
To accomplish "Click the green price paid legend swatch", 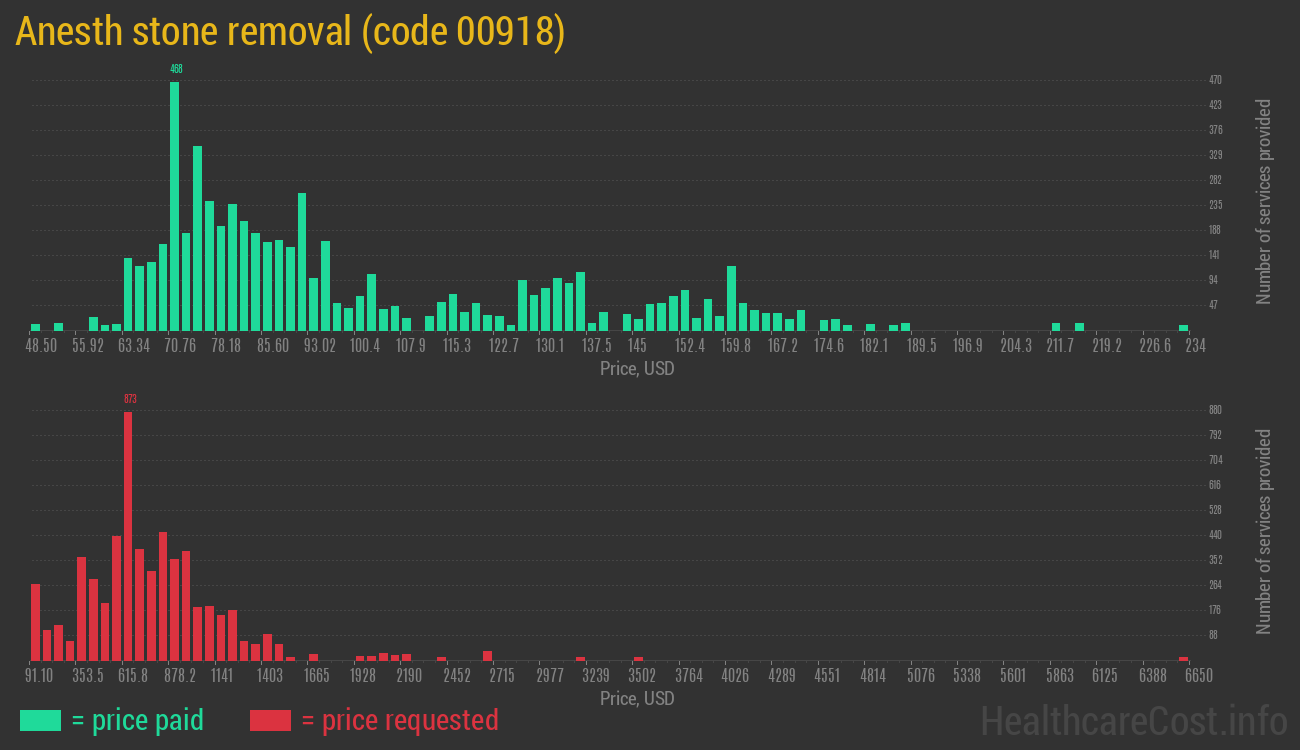I will (40, 720).
